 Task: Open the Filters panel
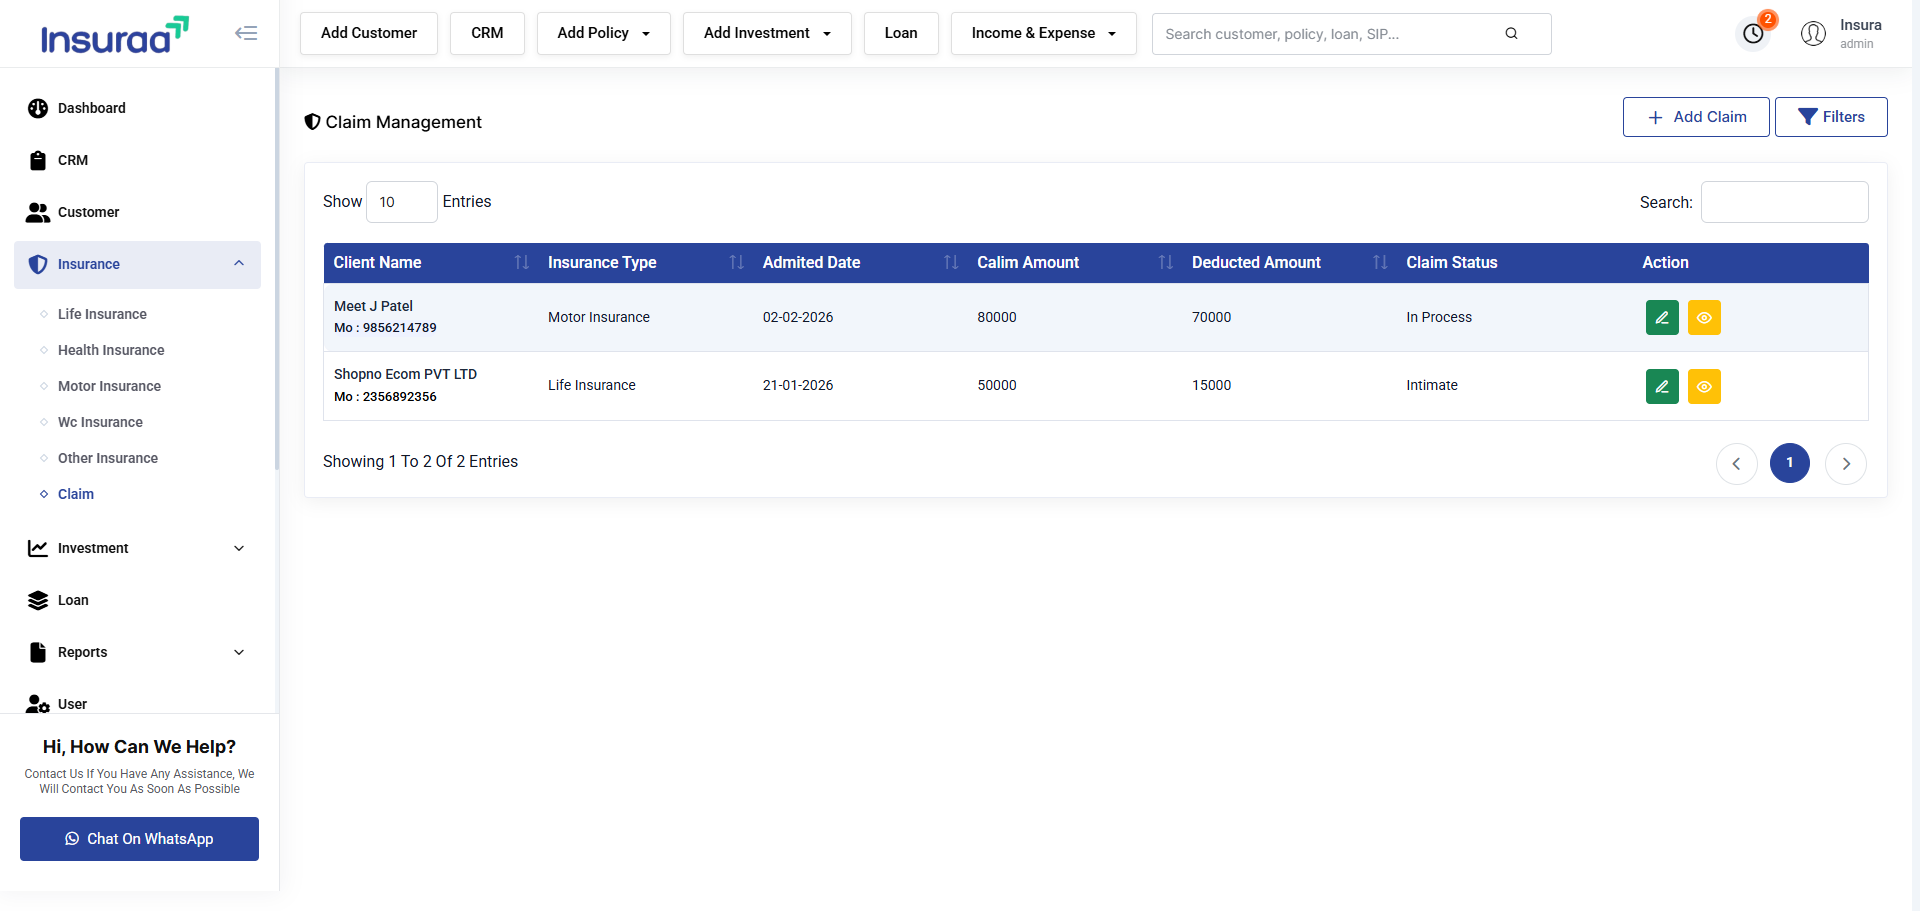1831,117
